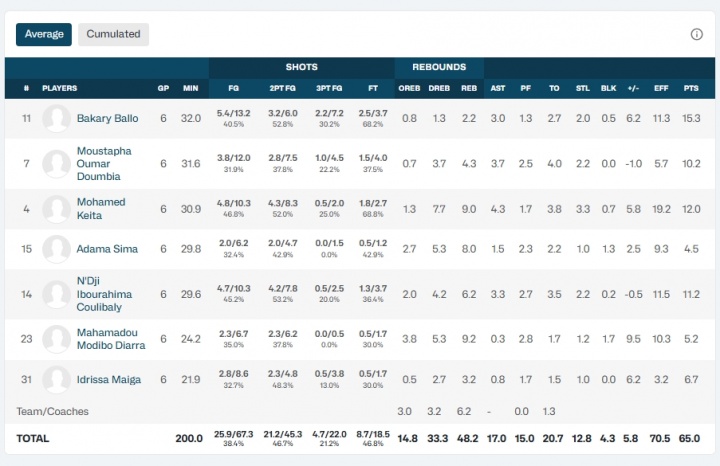Screen dimensions: 720x466
Task: Click Moustapha Oumar Doumbia's avatar
Action: tap(56, 164)
